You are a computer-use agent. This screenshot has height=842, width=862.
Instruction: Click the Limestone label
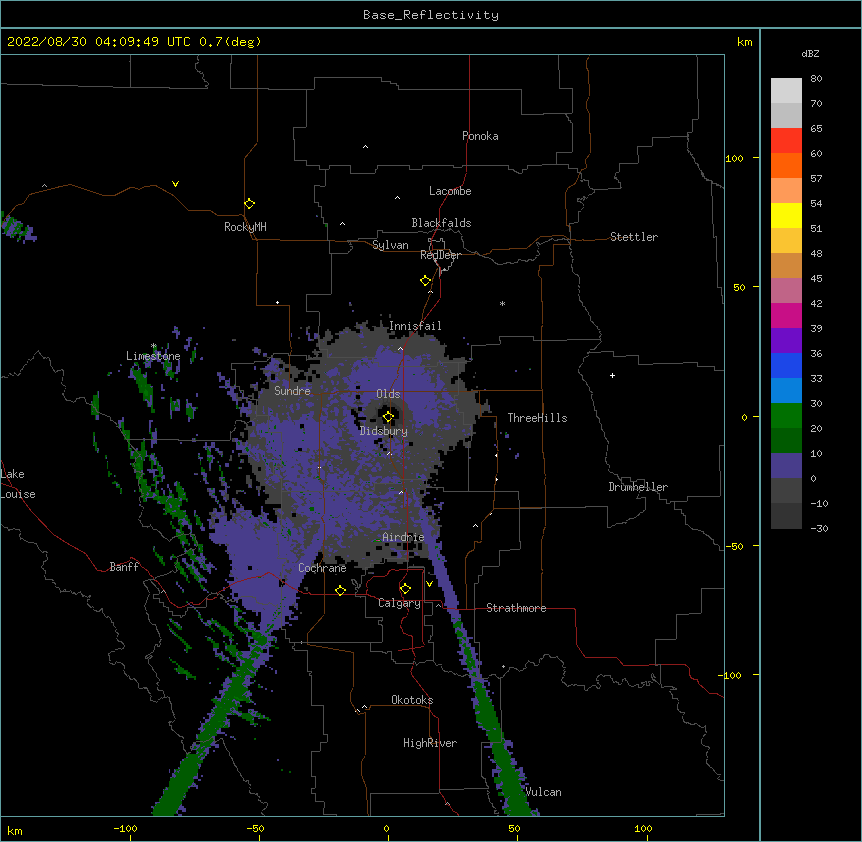coord(153,356)
